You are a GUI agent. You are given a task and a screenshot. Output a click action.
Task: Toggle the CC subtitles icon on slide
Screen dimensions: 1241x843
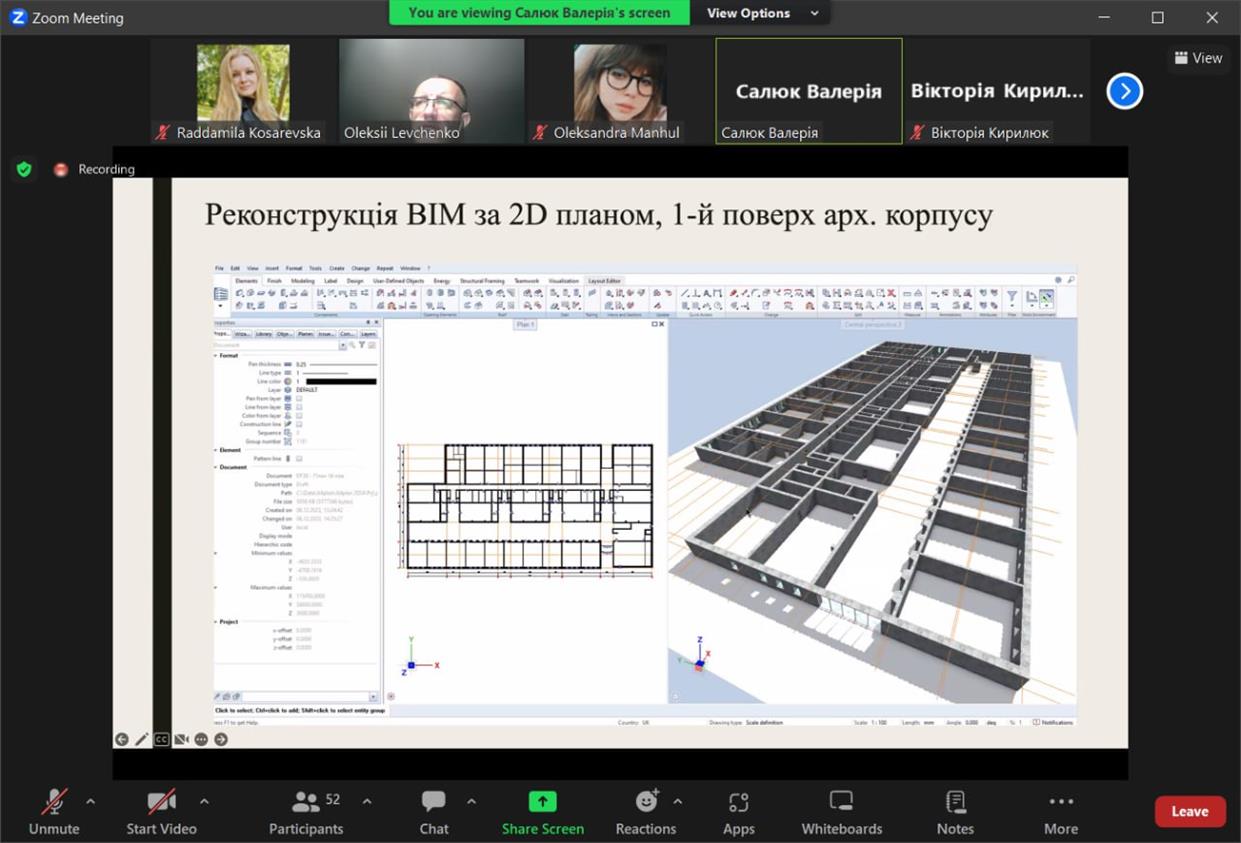click(x=161, y=739)
